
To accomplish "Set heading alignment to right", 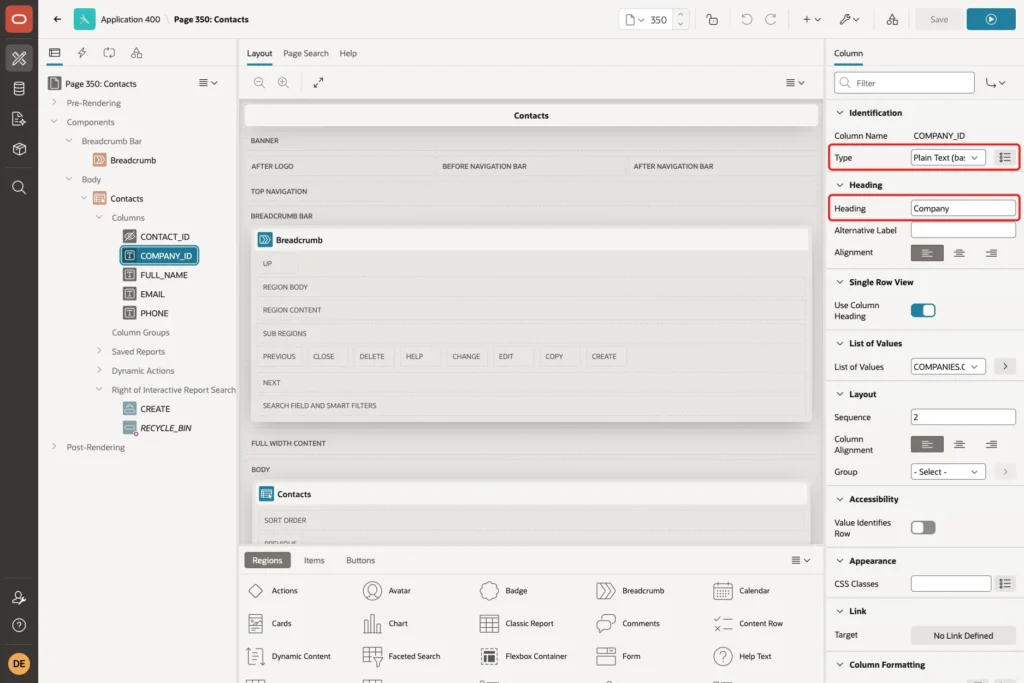I will click(991, 253).
